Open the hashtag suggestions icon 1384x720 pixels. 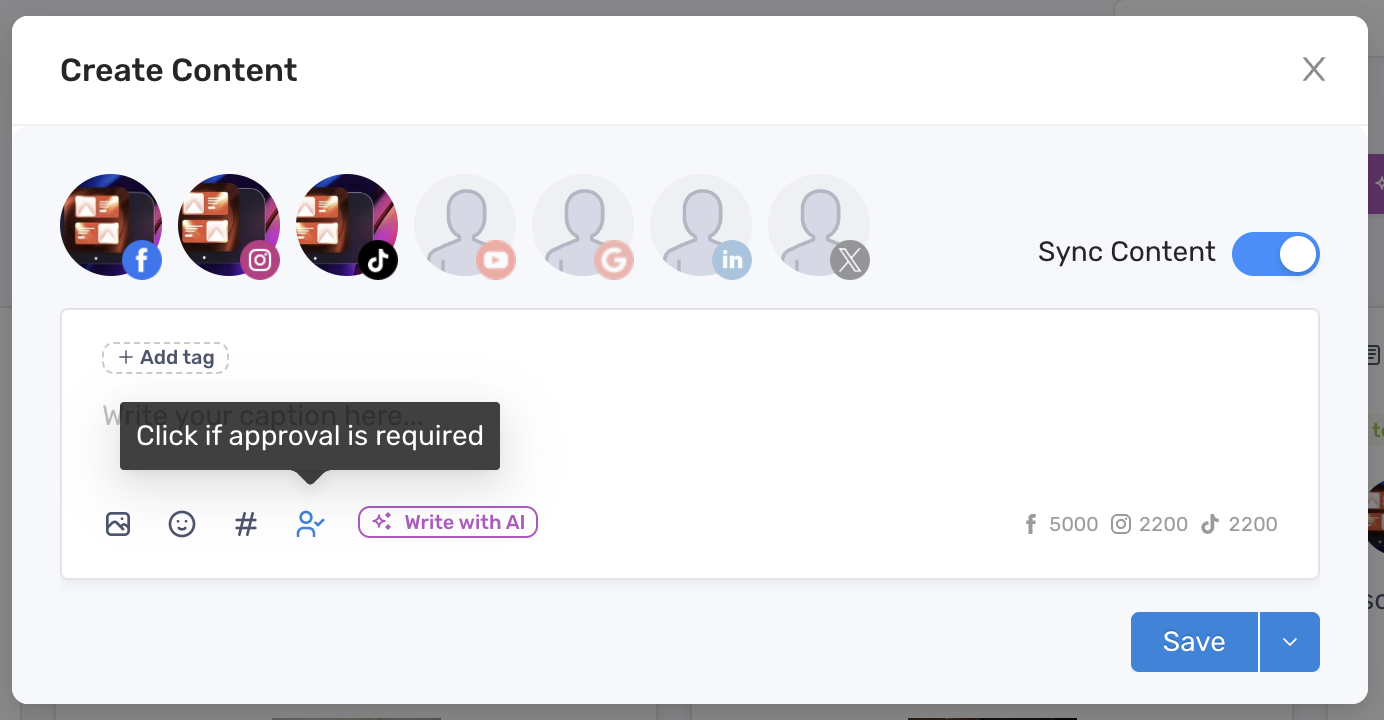coord(246,524)
